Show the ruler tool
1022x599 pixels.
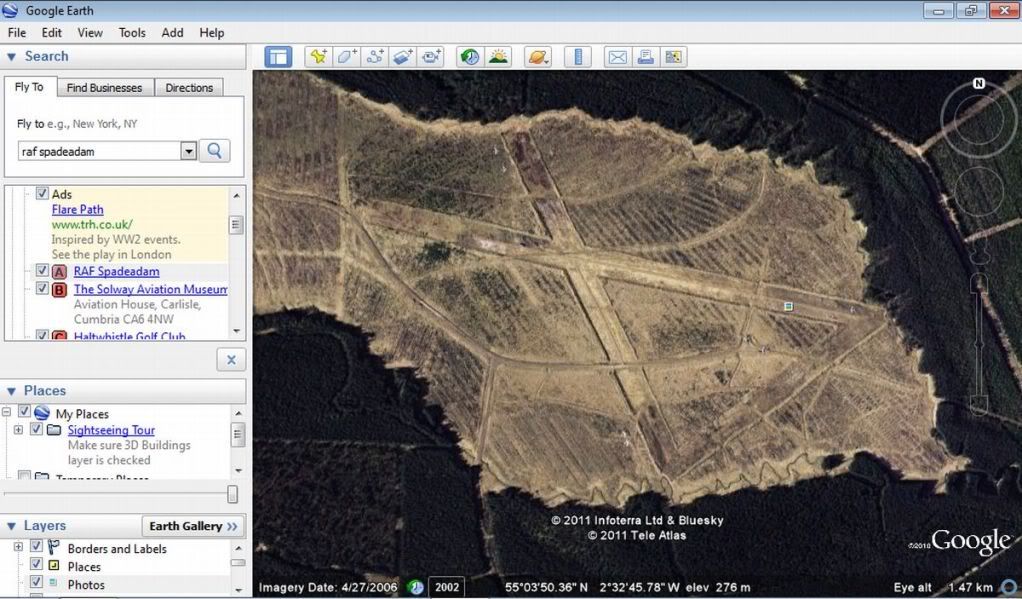577,57
